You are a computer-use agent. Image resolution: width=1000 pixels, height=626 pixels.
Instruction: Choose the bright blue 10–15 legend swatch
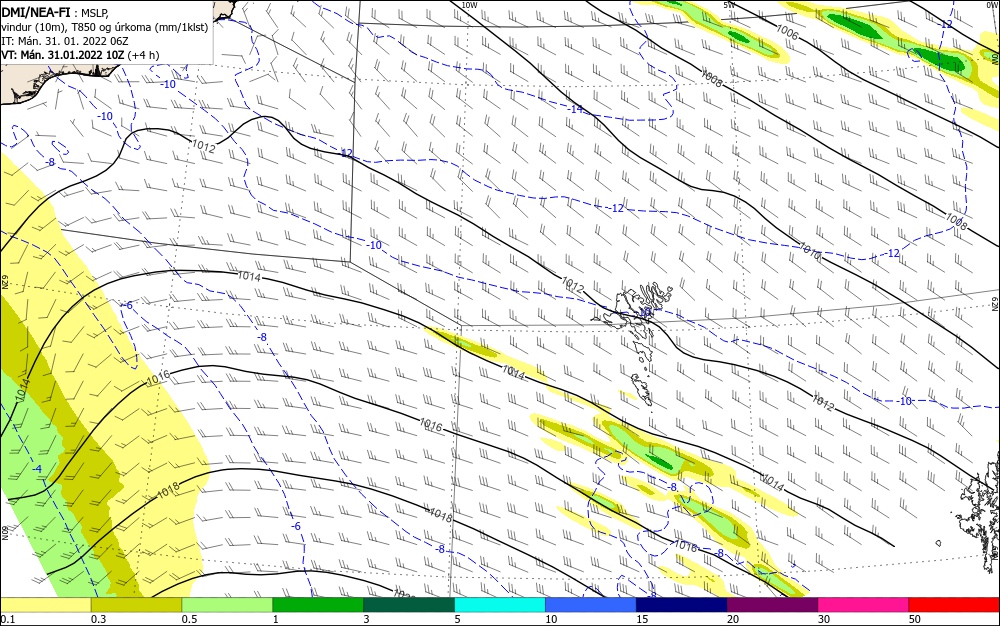pyautogui.click(x=591, y=605)
